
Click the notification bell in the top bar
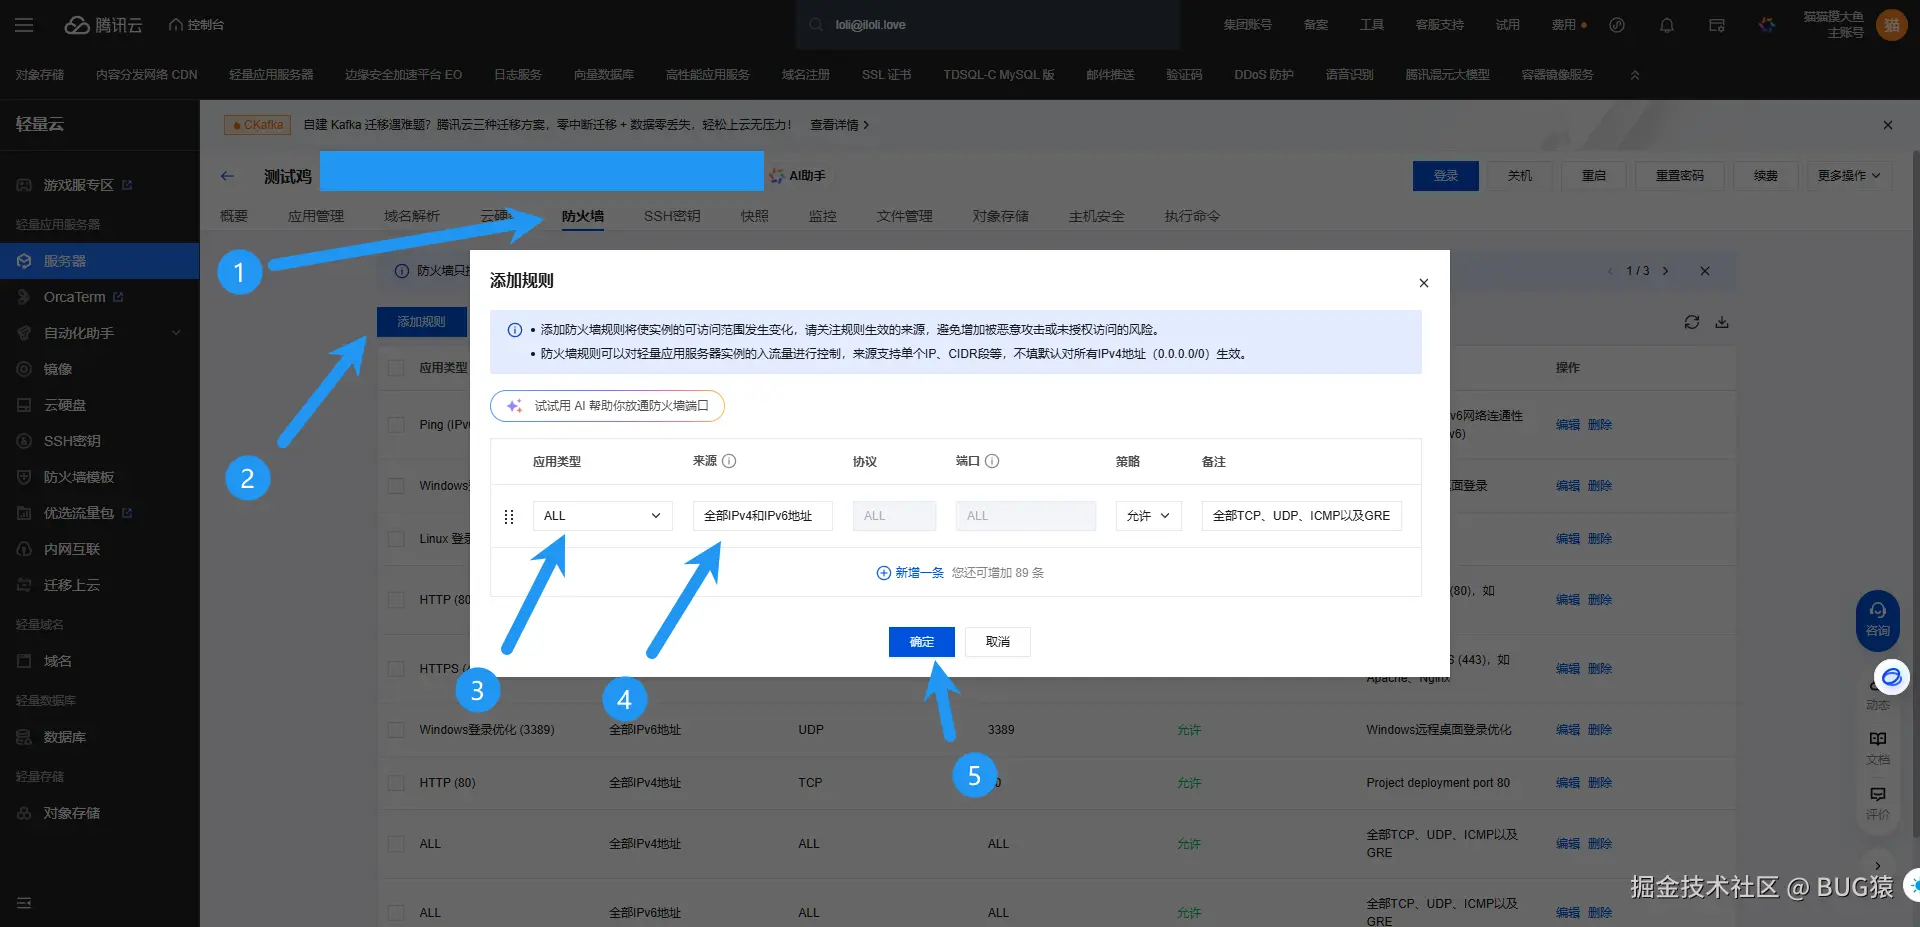click(x=1666, y=24)
